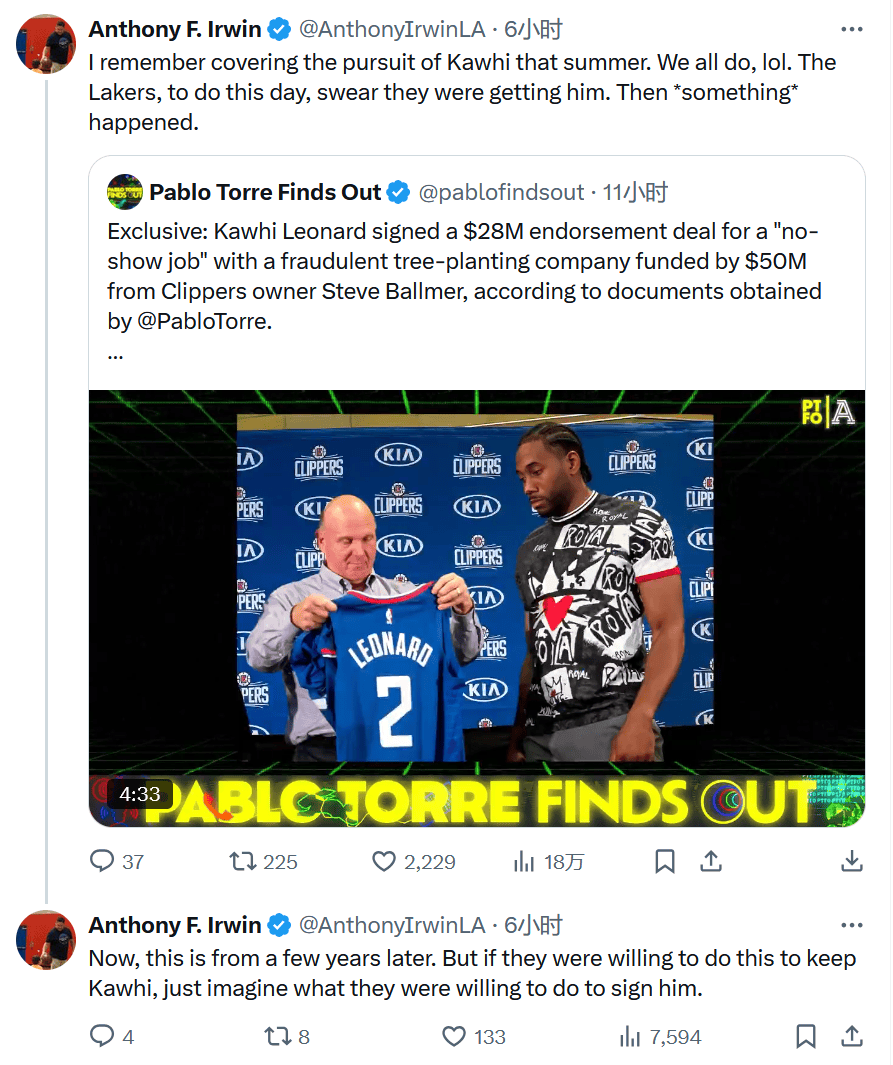Share the first tweet via share icon
893x1065 pixels.
tap(711, 861)
